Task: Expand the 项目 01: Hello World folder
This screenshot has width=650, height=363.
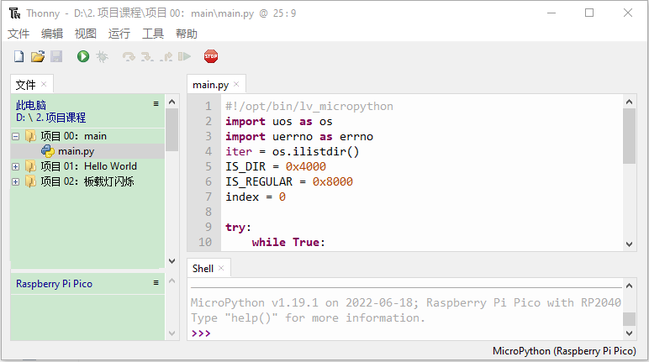Action: pos(16,167)
